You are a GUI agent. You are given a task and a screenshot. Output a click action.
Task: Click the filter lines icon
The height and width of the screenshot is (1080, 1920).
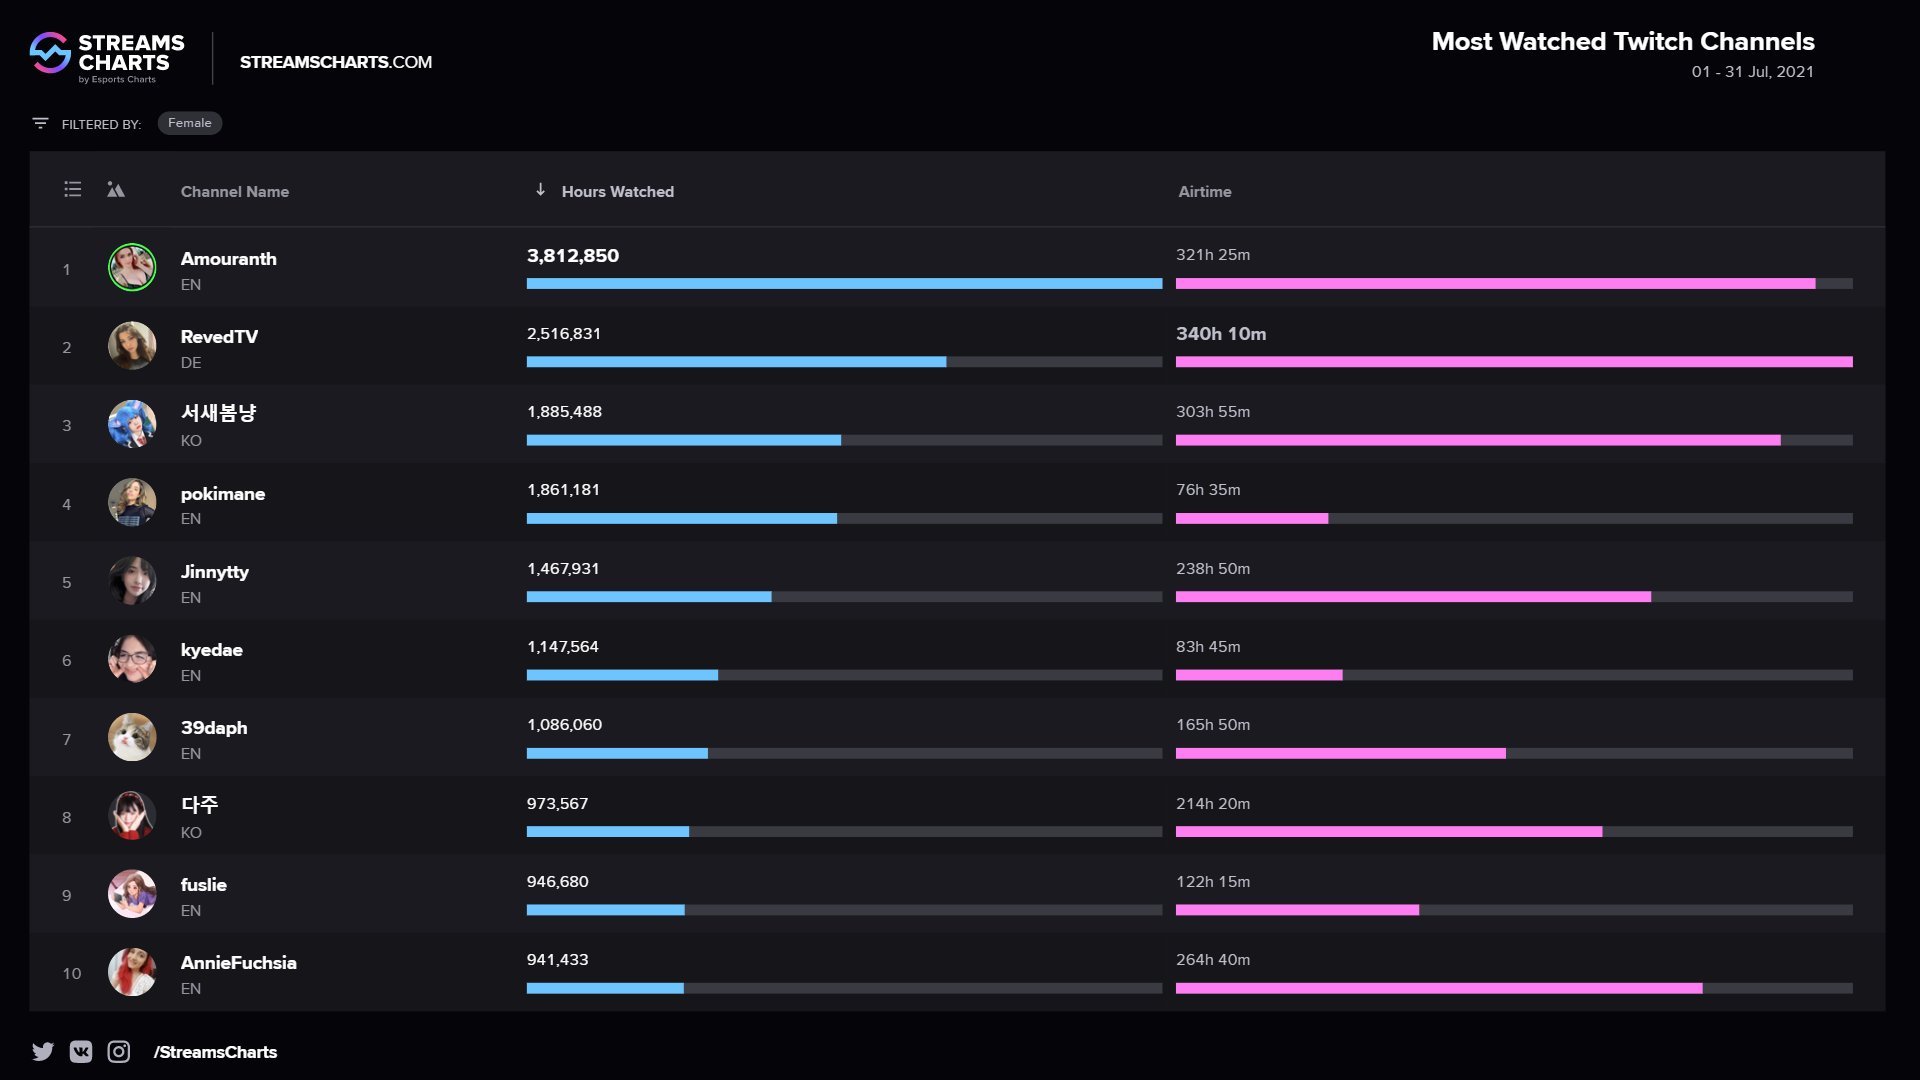click(x=40, y=123)
